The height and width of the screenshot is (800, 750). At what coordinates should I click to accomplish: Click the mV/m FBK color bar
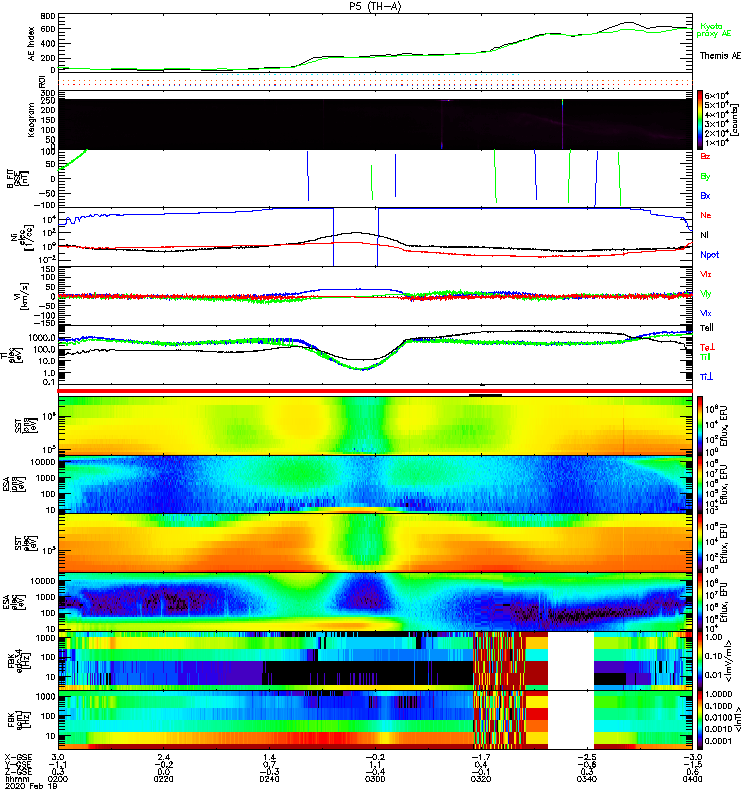[x=701, y=660]
